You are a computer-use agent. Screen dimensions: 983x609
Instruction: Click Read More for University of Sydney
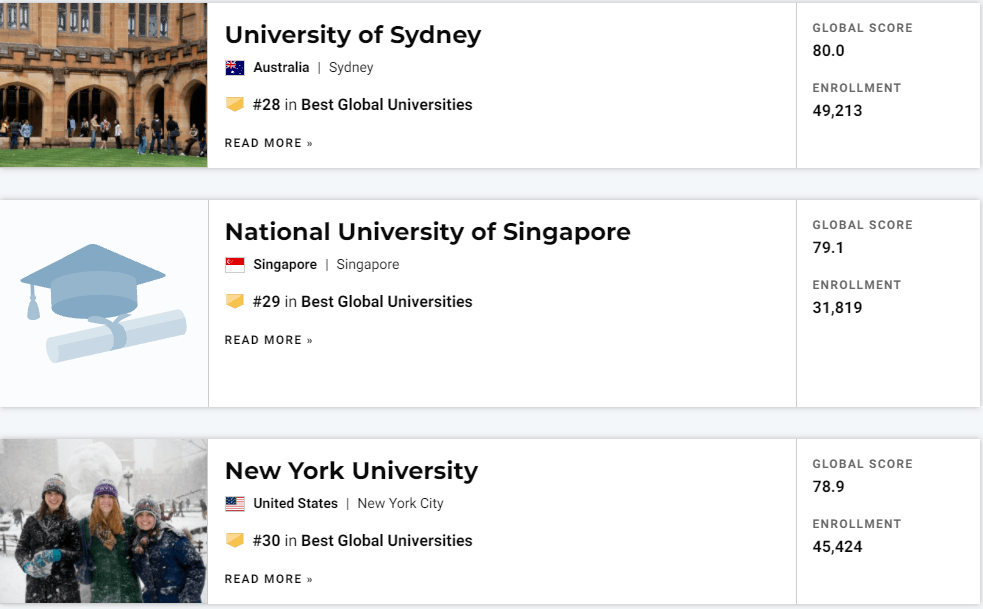tap(268, 143)
